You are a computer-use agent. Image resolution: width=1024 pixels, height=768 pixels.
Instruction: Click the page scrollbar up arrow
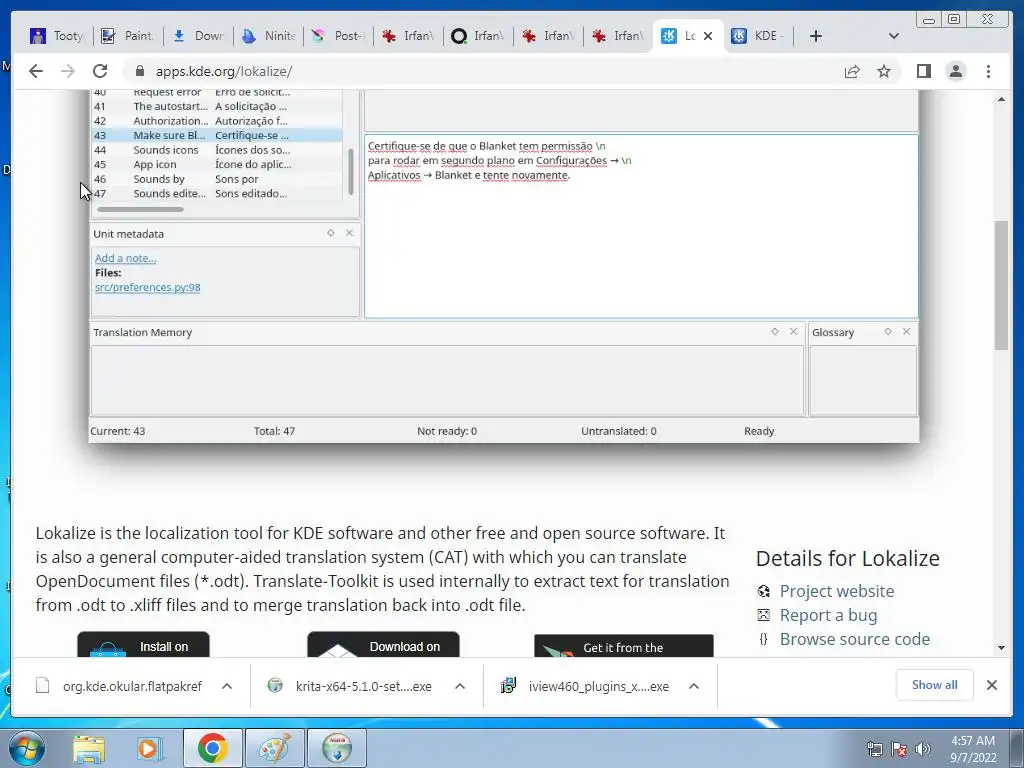(x=1001, y=99)
